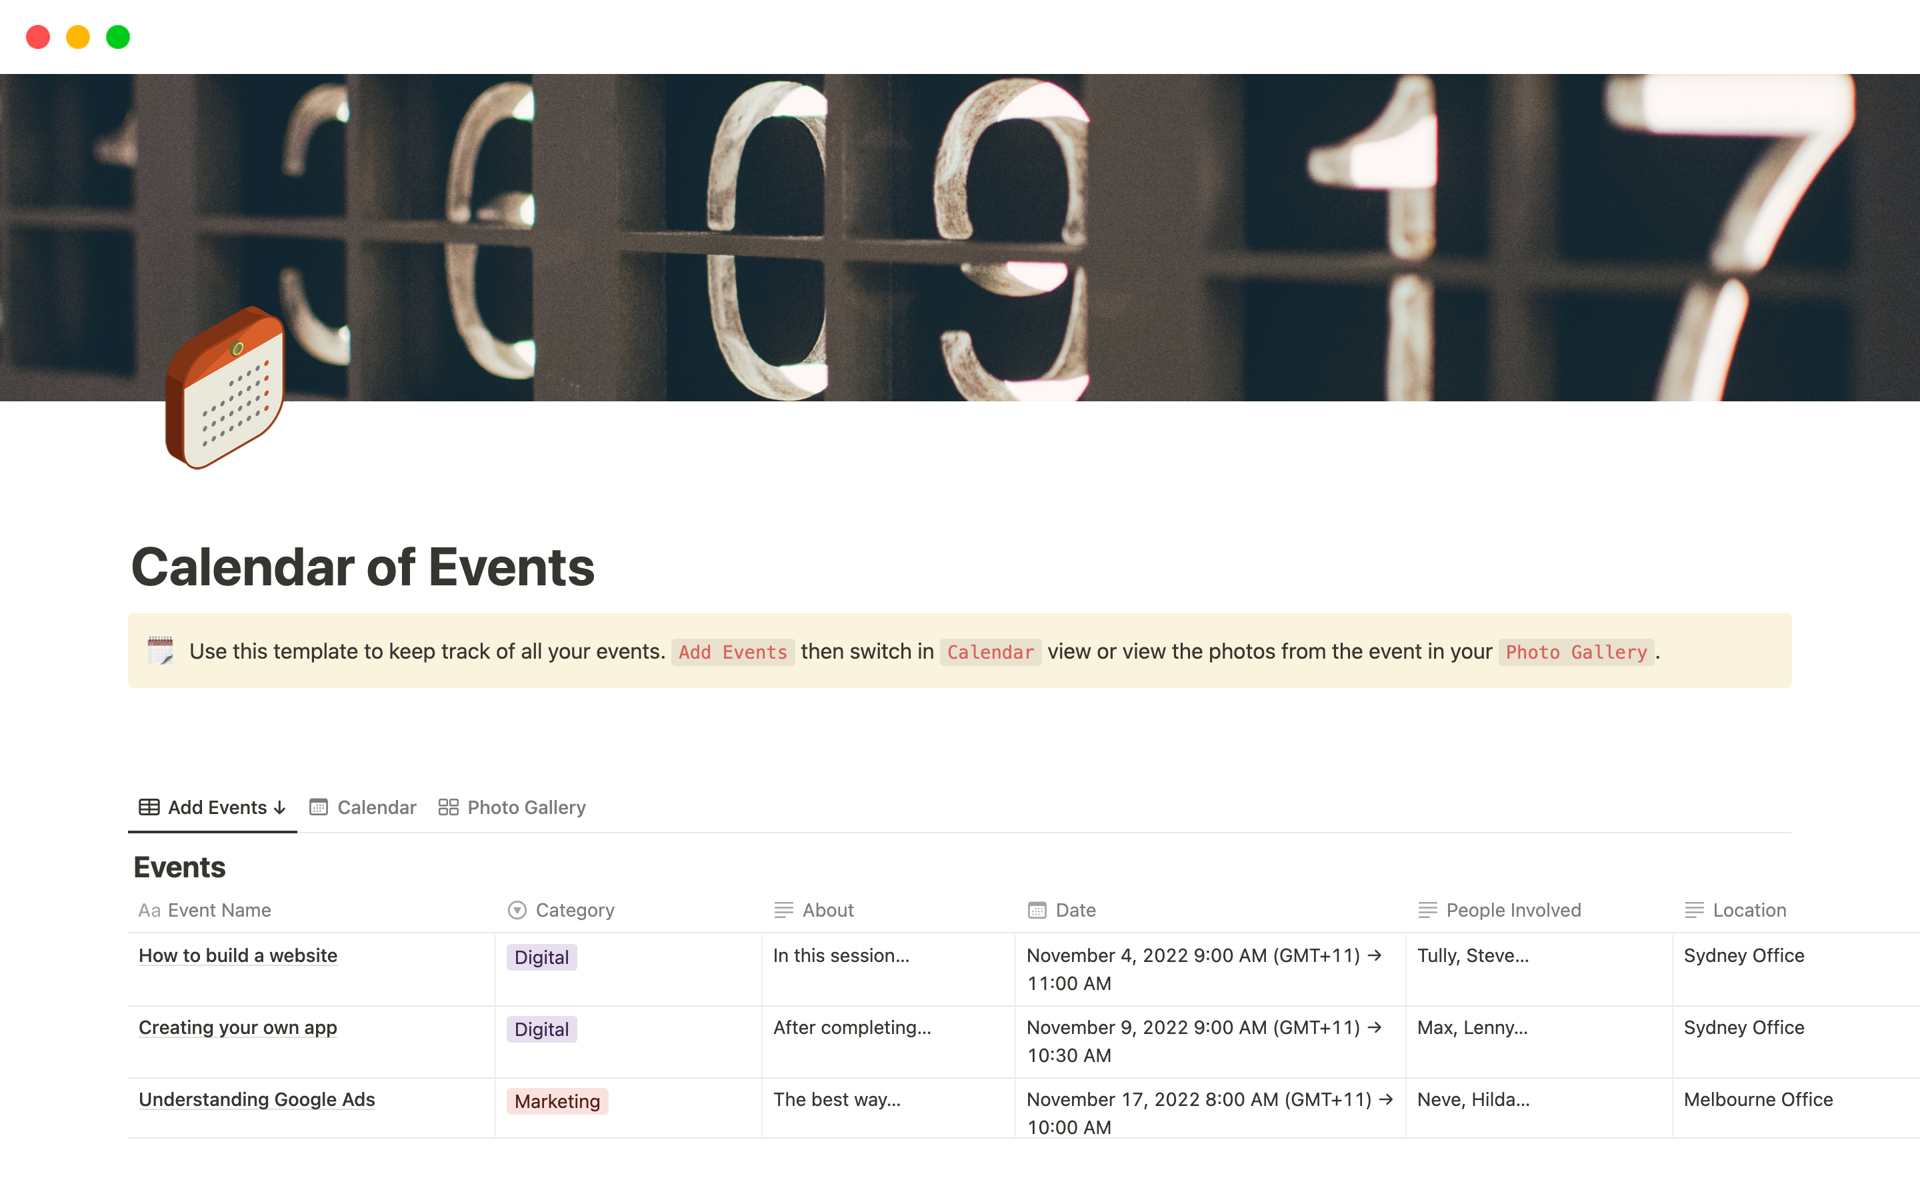This screenshot has width=1920, height=1200.
Task: Click the People Involved column header icon
Action: click(x=1428, y=910)
